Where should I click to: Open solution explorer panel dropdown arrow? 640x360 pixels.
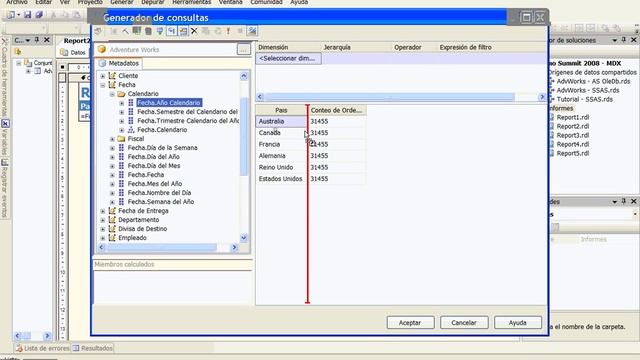(x=614, y=40)
